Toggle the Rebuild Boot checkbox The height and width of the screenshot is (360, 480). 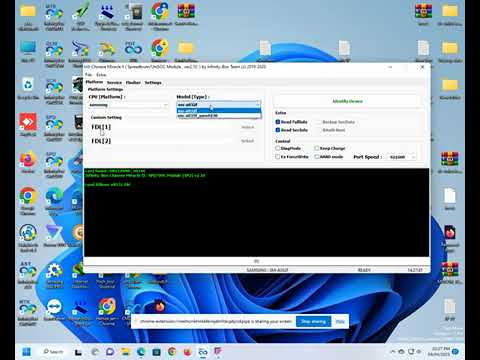coord(319,130)
